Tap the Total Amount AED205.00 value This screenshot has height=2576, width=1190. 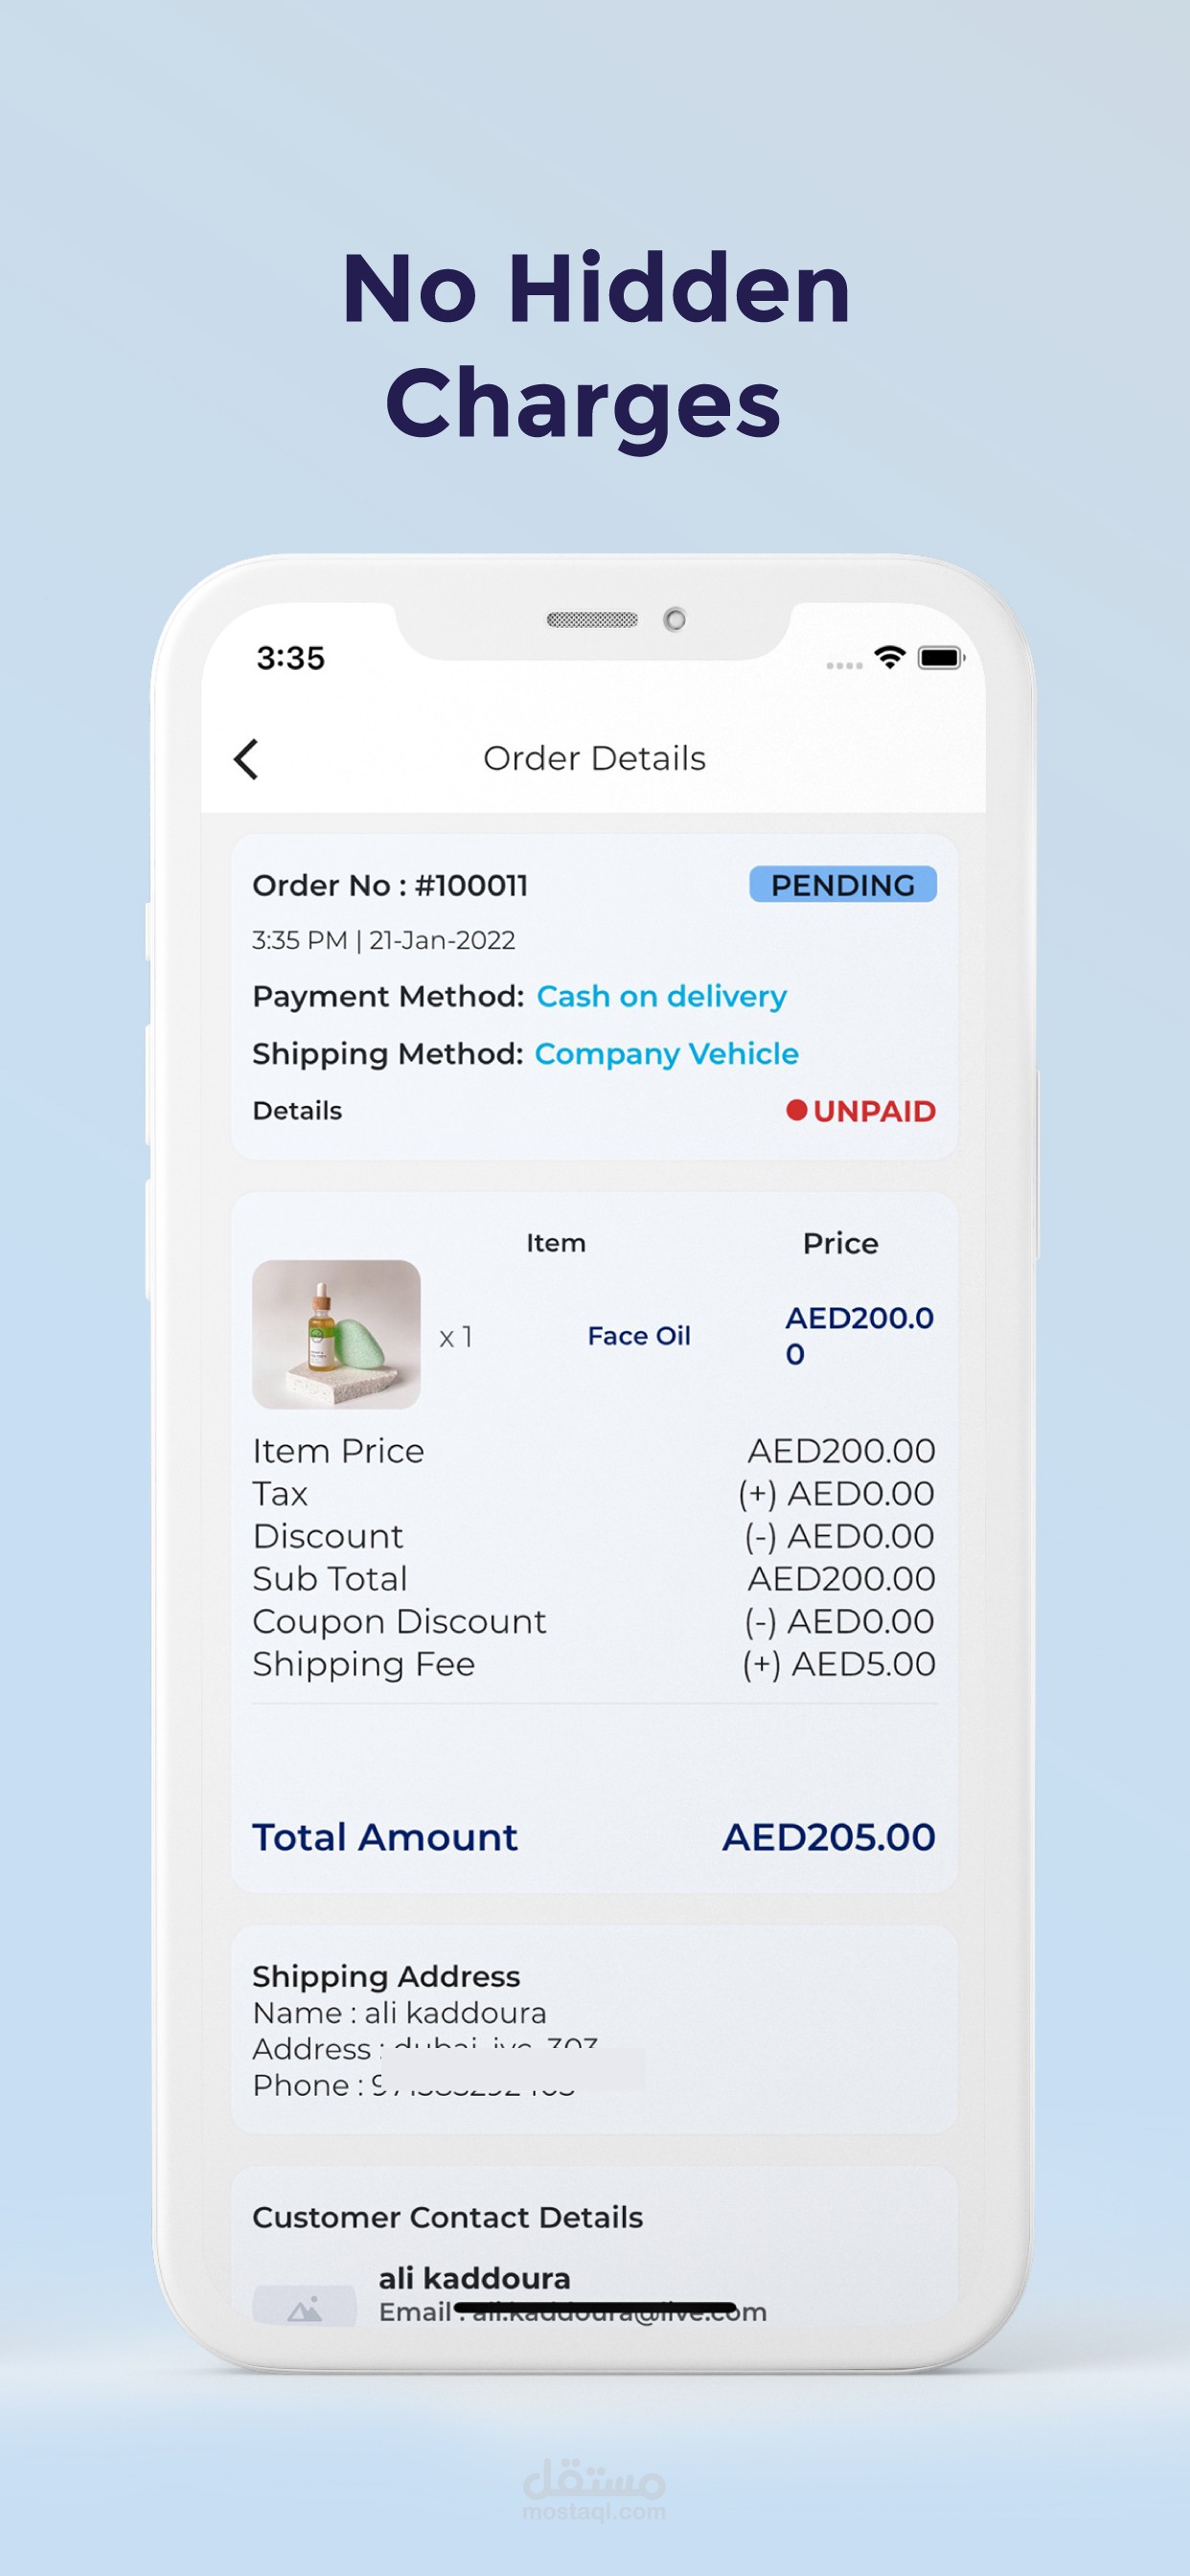tap(828, 1837)
